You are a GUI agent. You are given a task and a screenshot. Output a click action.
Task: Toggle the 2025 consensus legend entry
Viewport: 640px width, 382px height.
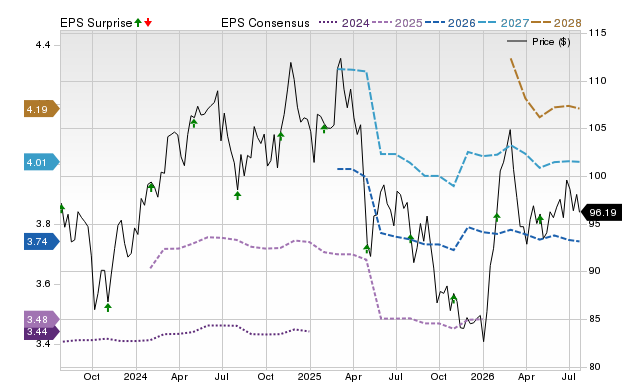pos(397,23)
